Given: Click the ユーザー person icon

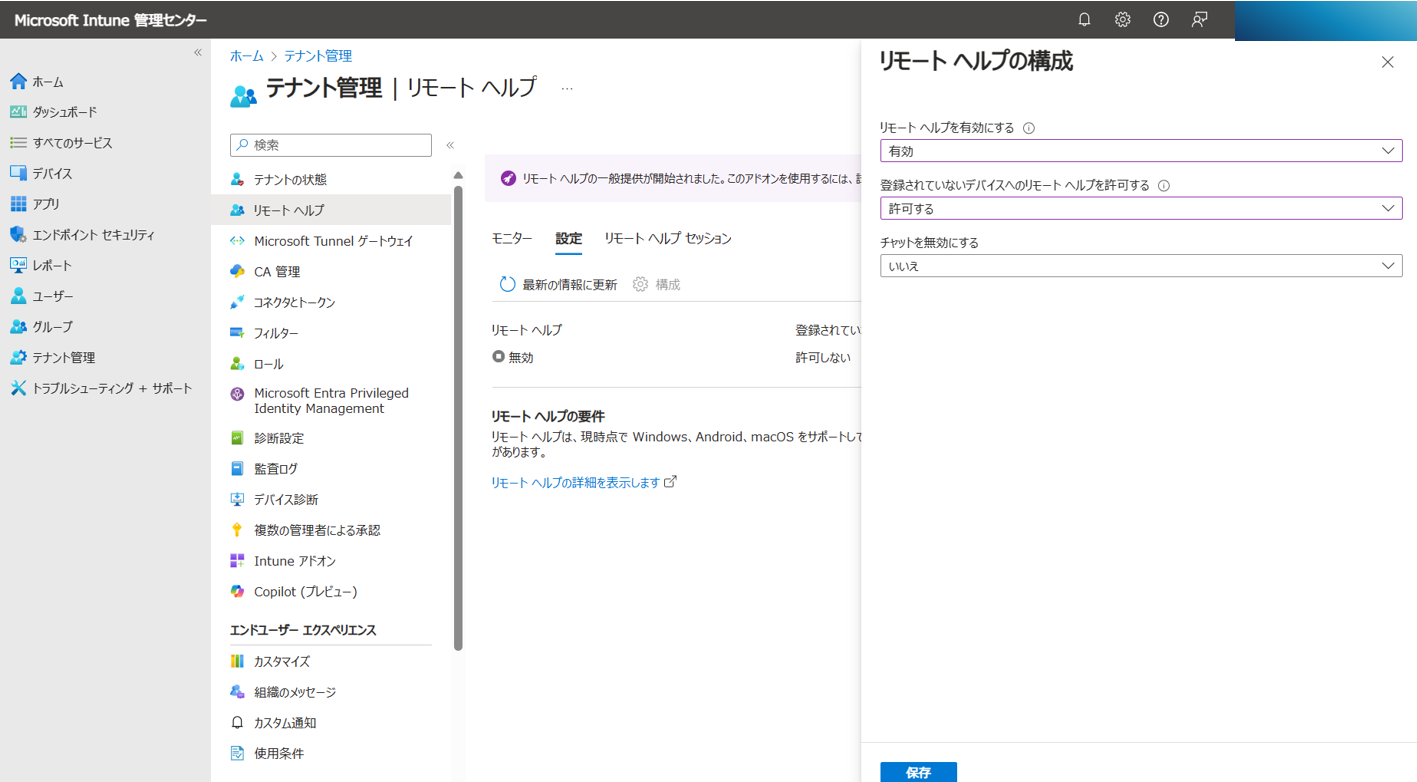Looking at the screenshot, I should point(18,296).
